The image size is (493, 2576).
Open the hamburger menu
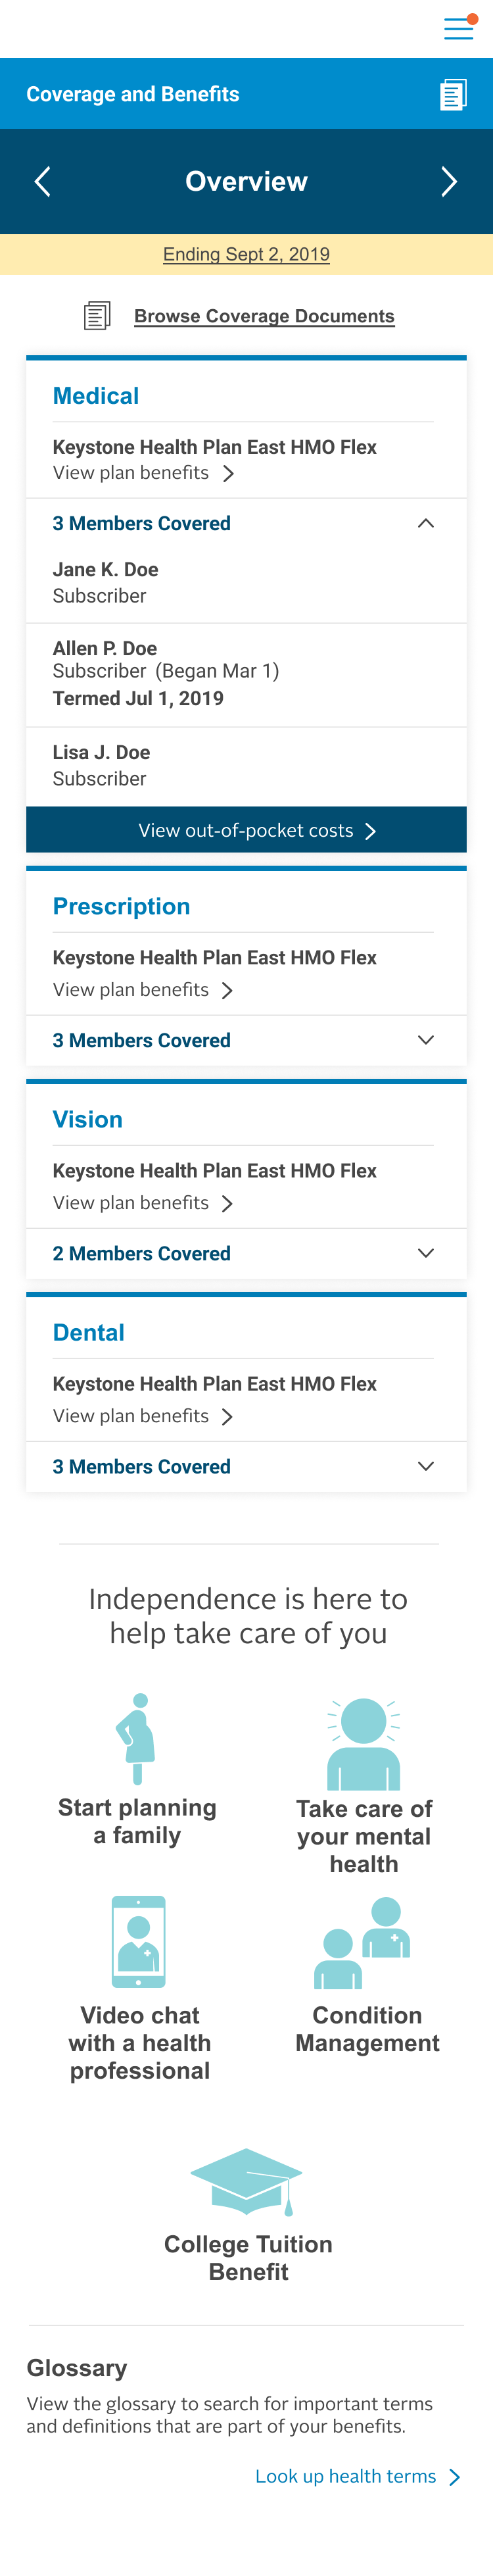tap(458, 28)
